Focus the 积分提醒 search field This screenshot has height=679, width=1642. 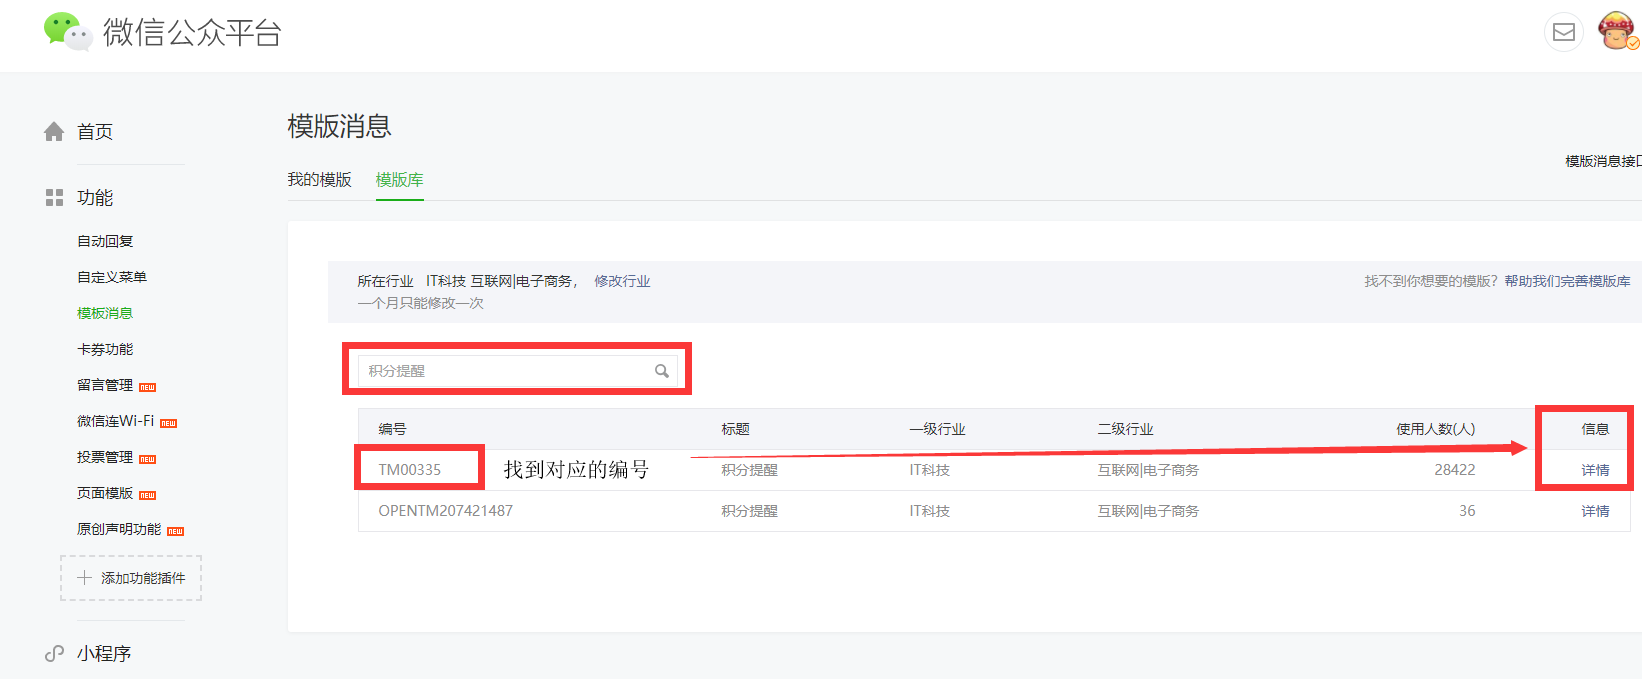pos(505,371)
